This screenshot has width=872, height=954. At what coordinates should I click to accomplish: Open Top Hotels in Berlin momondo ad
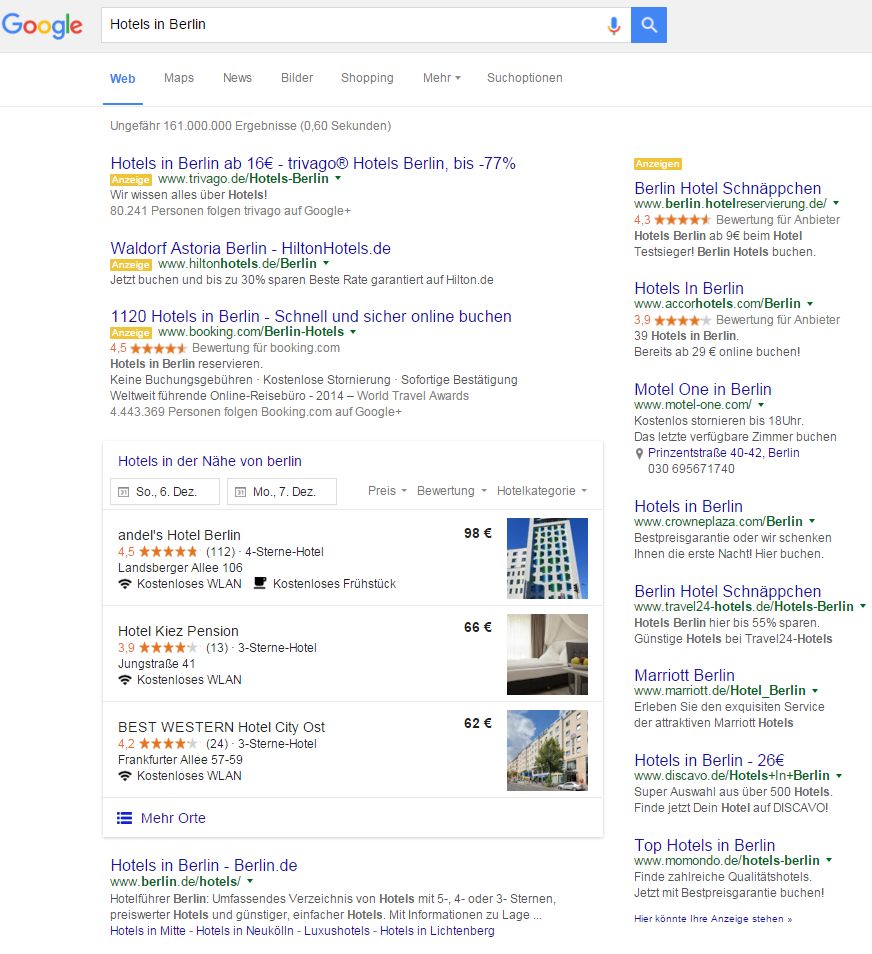[x=705, y=846]
